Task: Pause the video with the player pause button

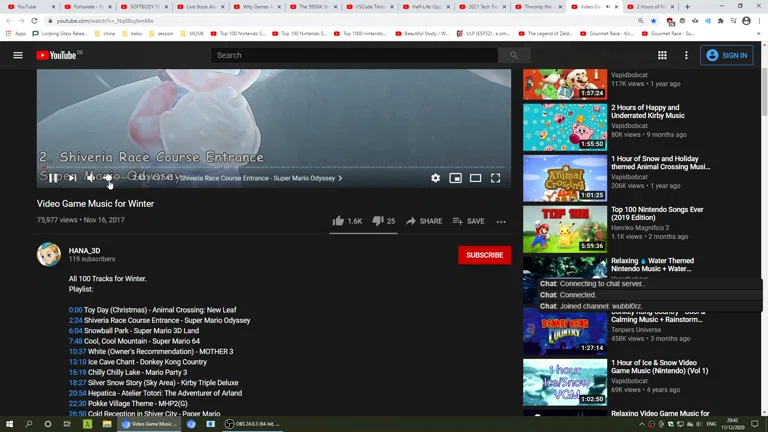Action: coord(53,178)
